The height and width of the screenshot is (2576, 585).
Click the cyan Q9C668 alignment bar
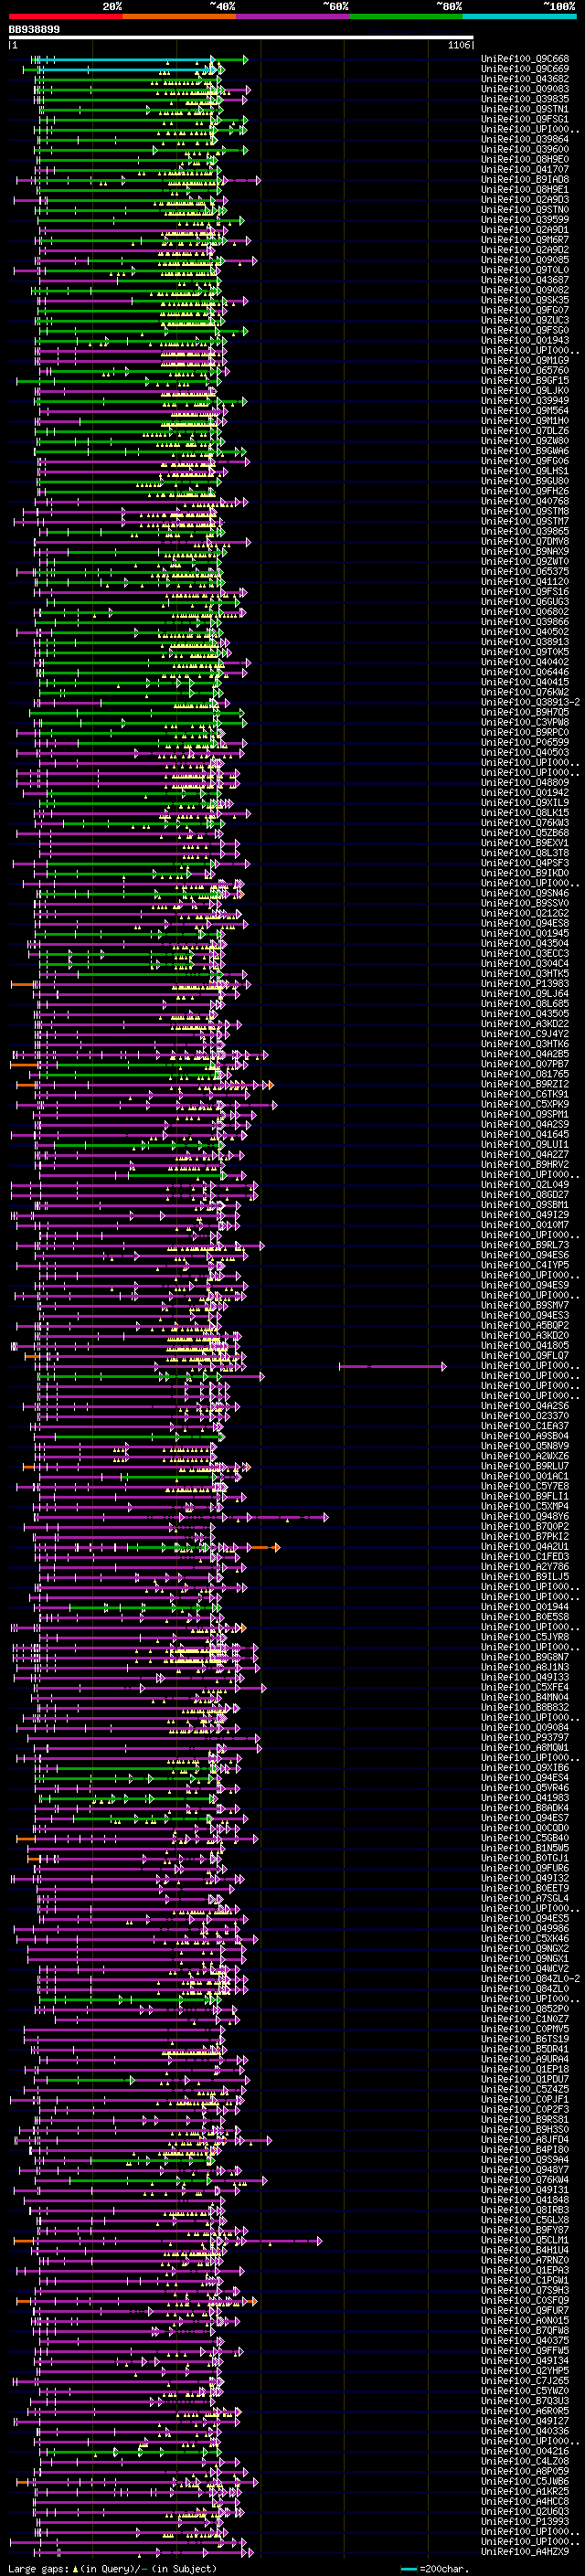click(x=126, y=59)
